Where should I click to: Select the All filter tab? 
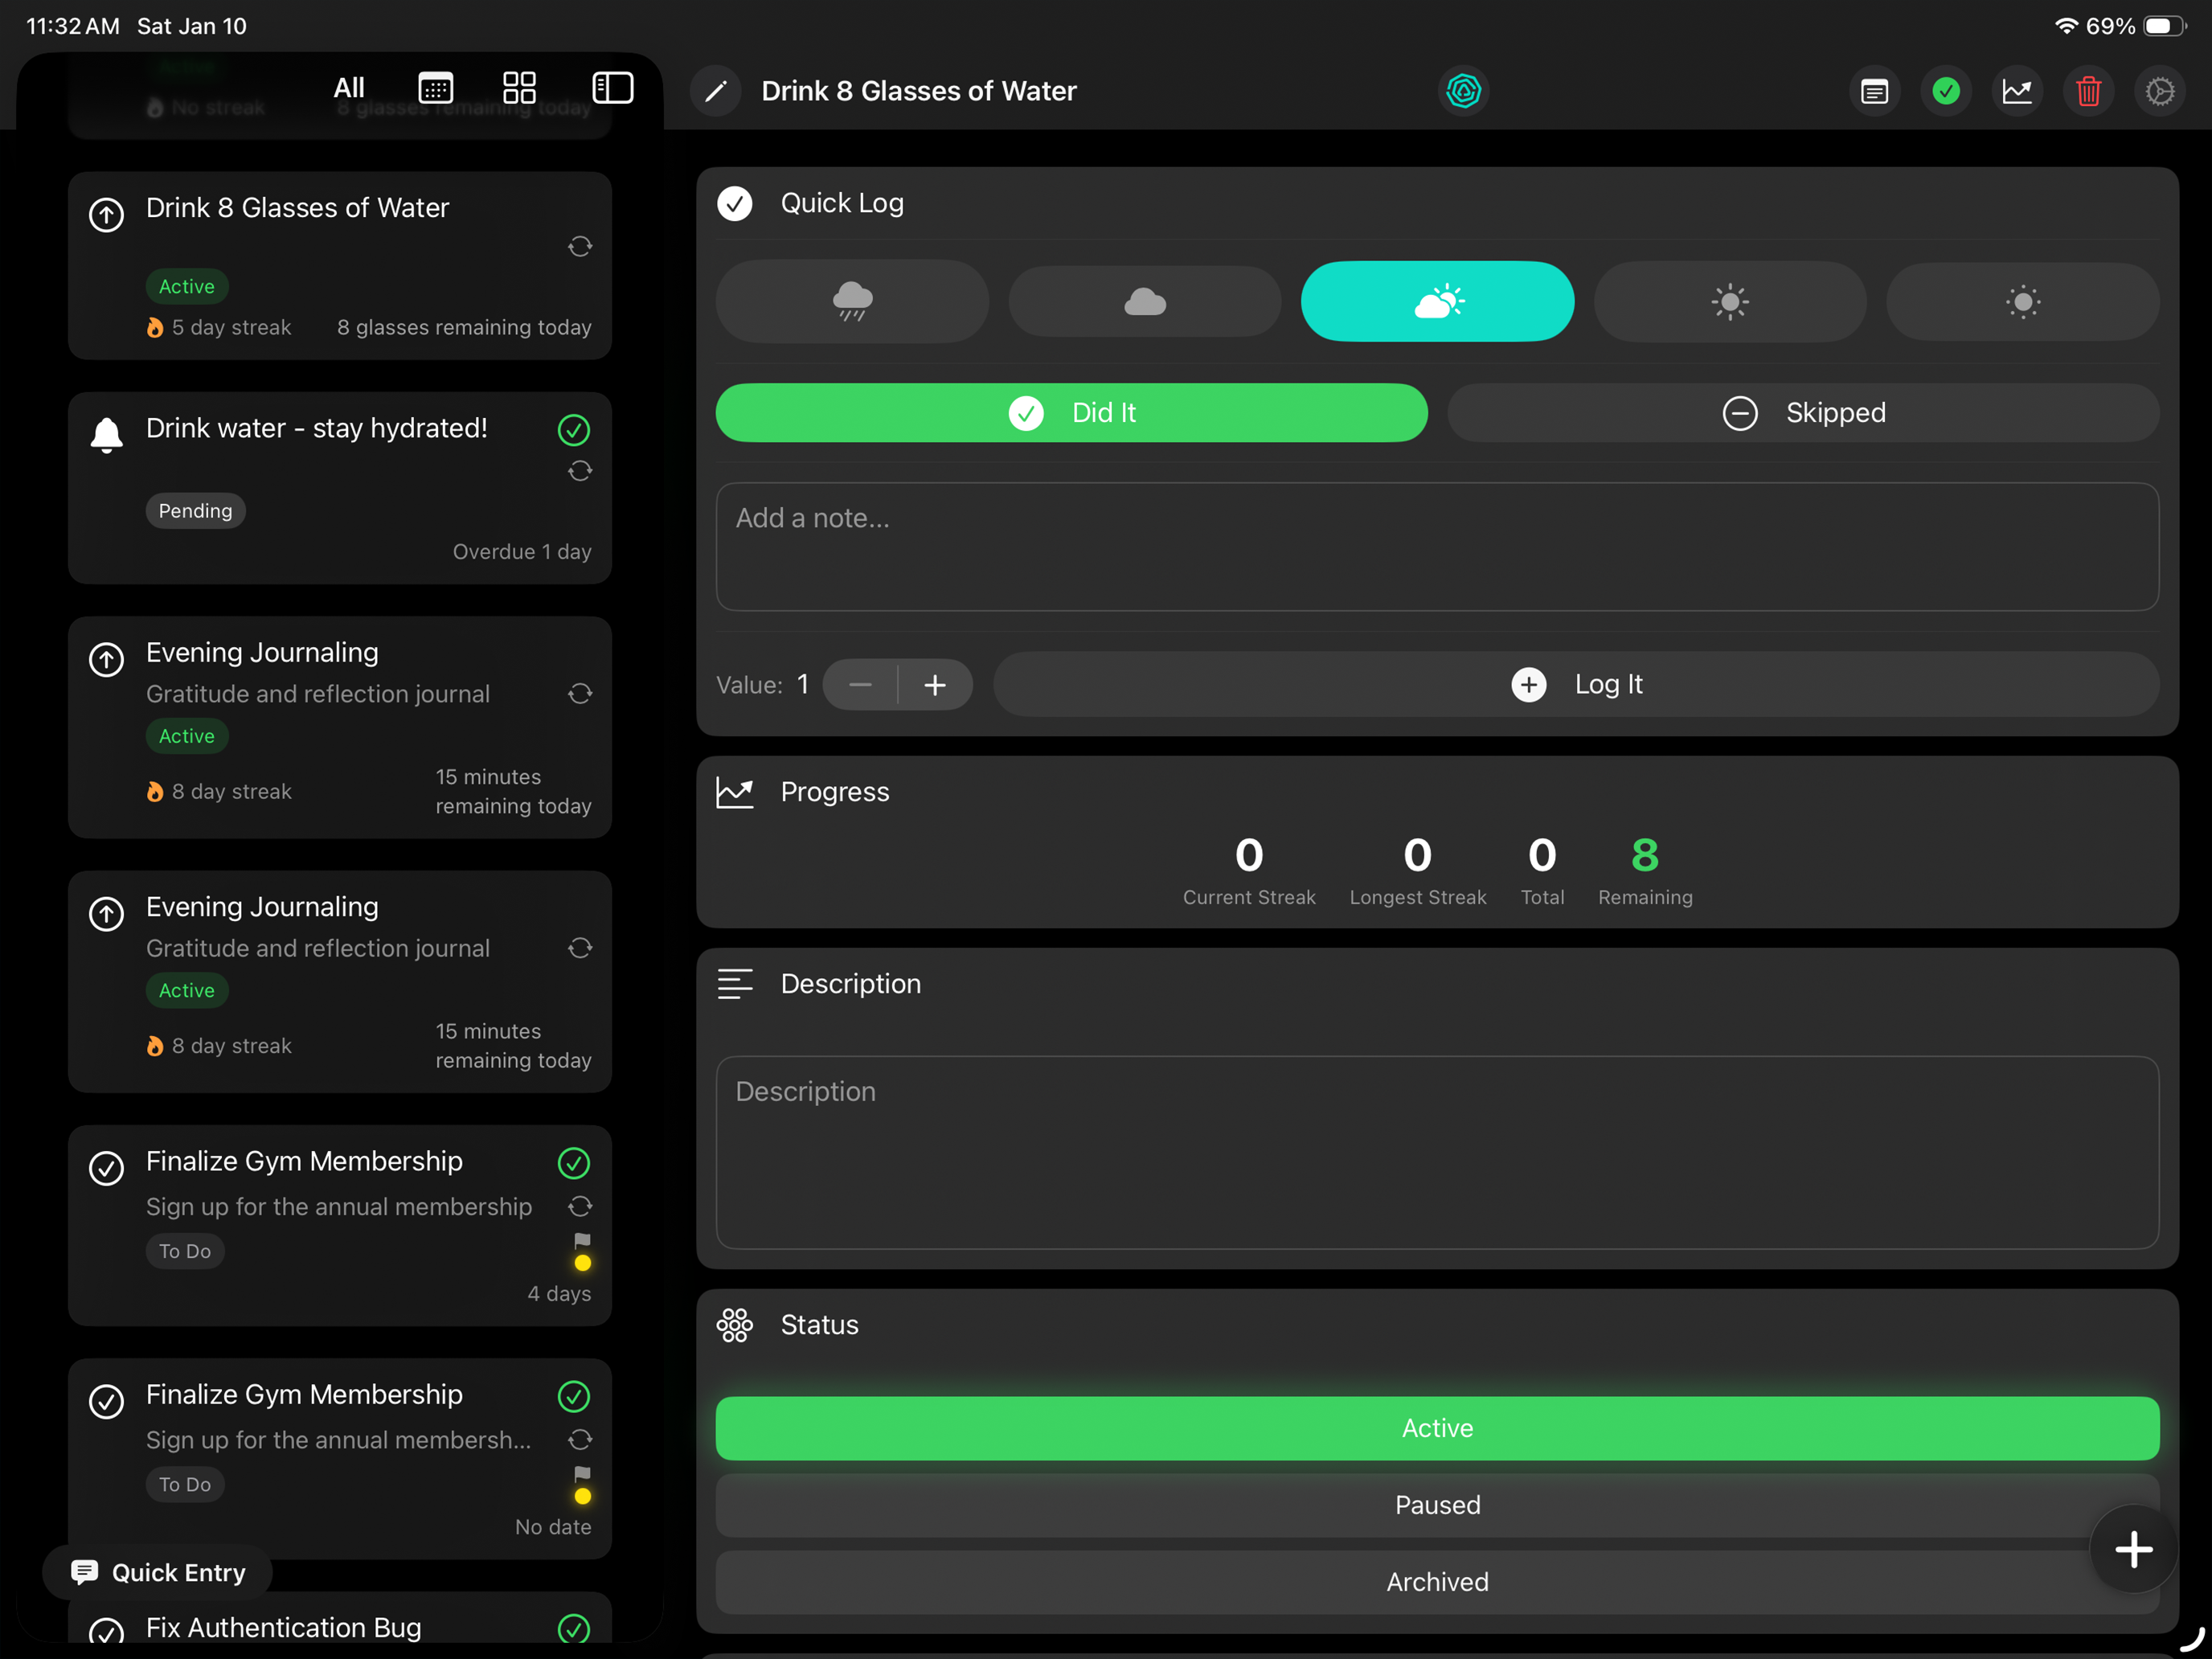[x=349, y=88]
